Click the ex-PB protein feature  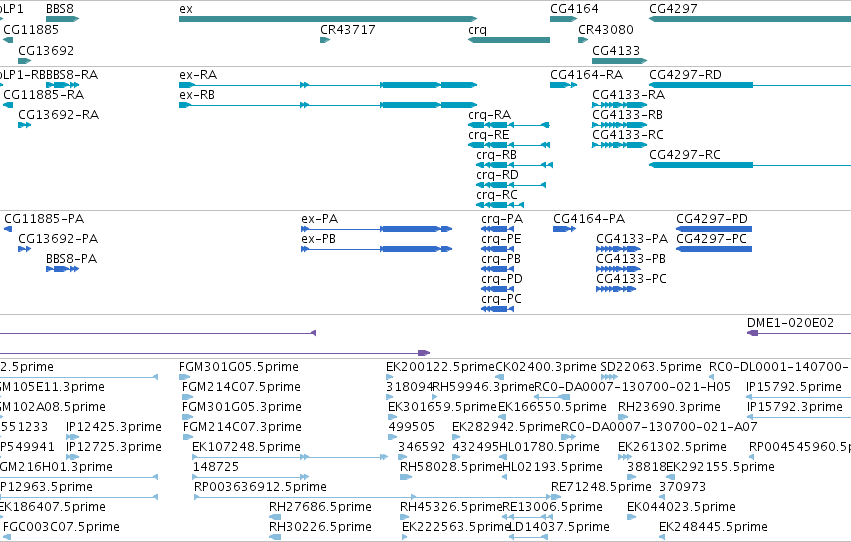(377, 249)
